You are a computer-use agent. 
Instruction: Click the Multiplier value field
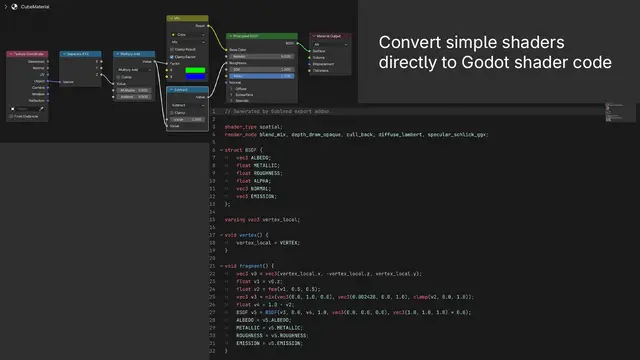[134, 90]
